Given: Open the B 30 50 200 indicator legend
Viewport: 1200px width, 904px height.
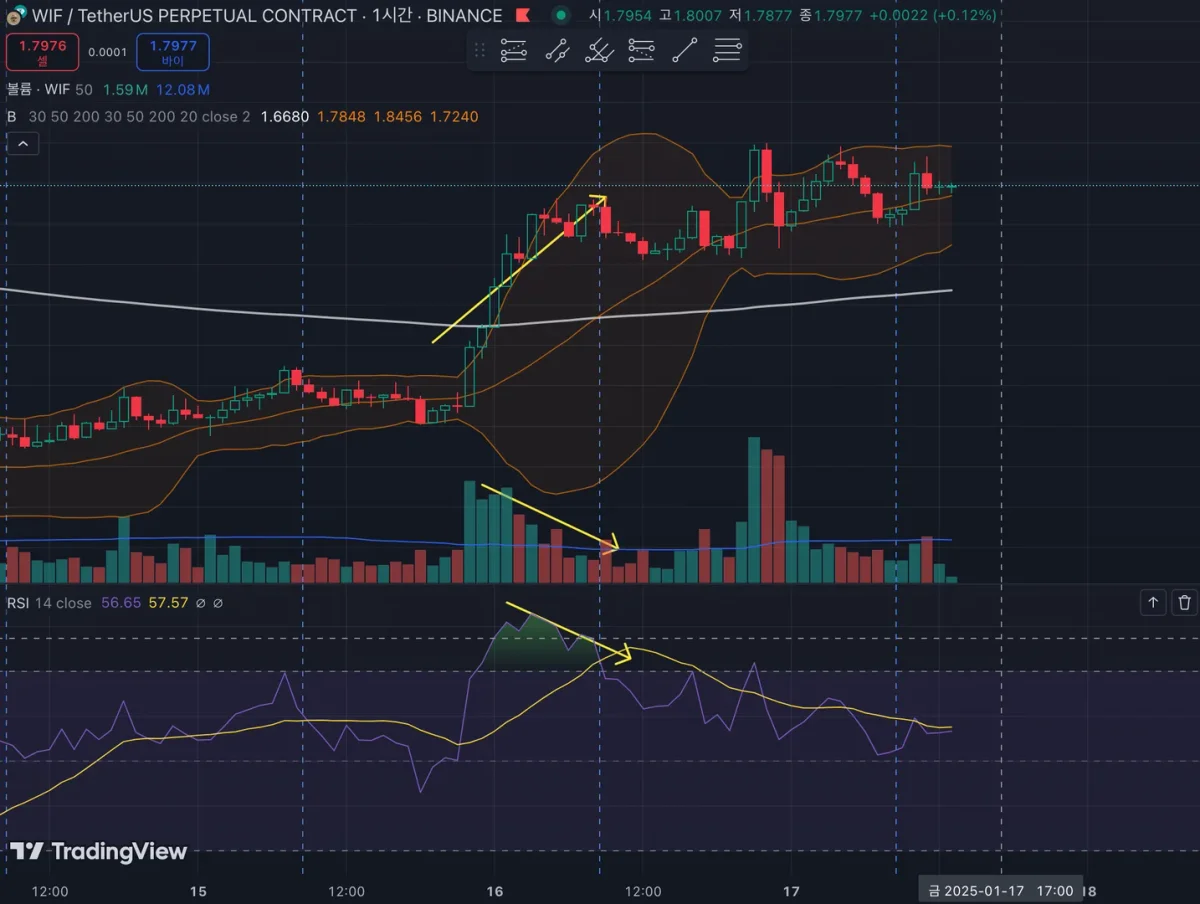Looking at the screenshot, I should (128, 117).
